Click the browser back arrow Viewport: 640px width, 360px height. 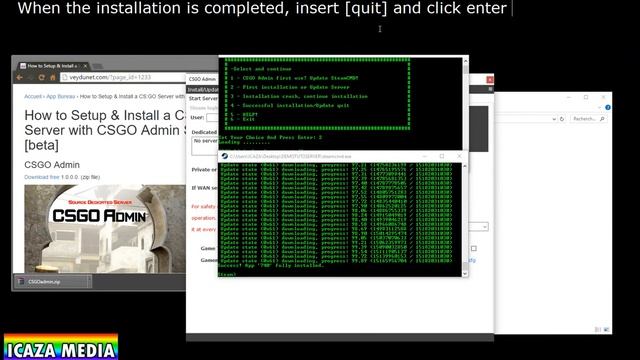[20, 77]
